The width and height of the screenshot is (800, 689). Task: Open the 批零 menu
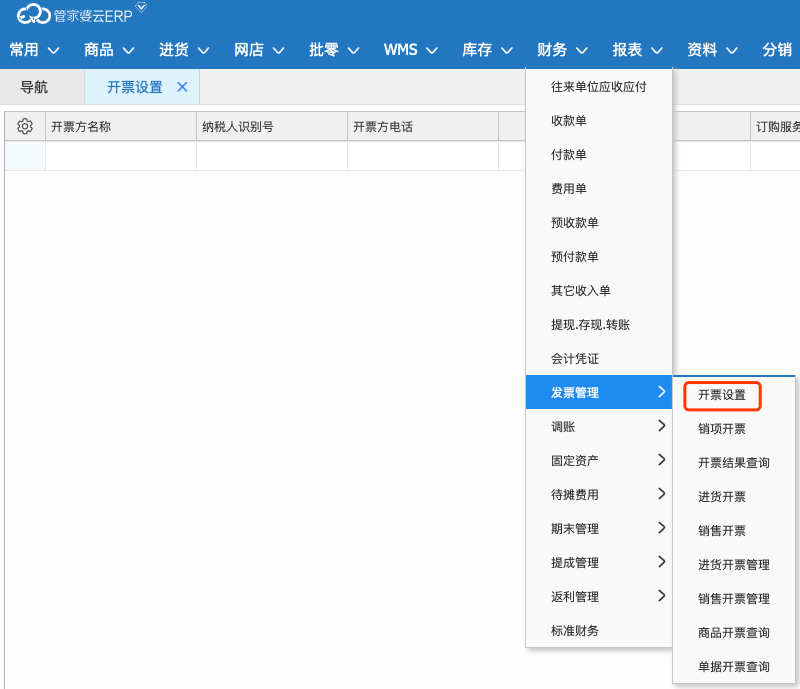[334, 50]
